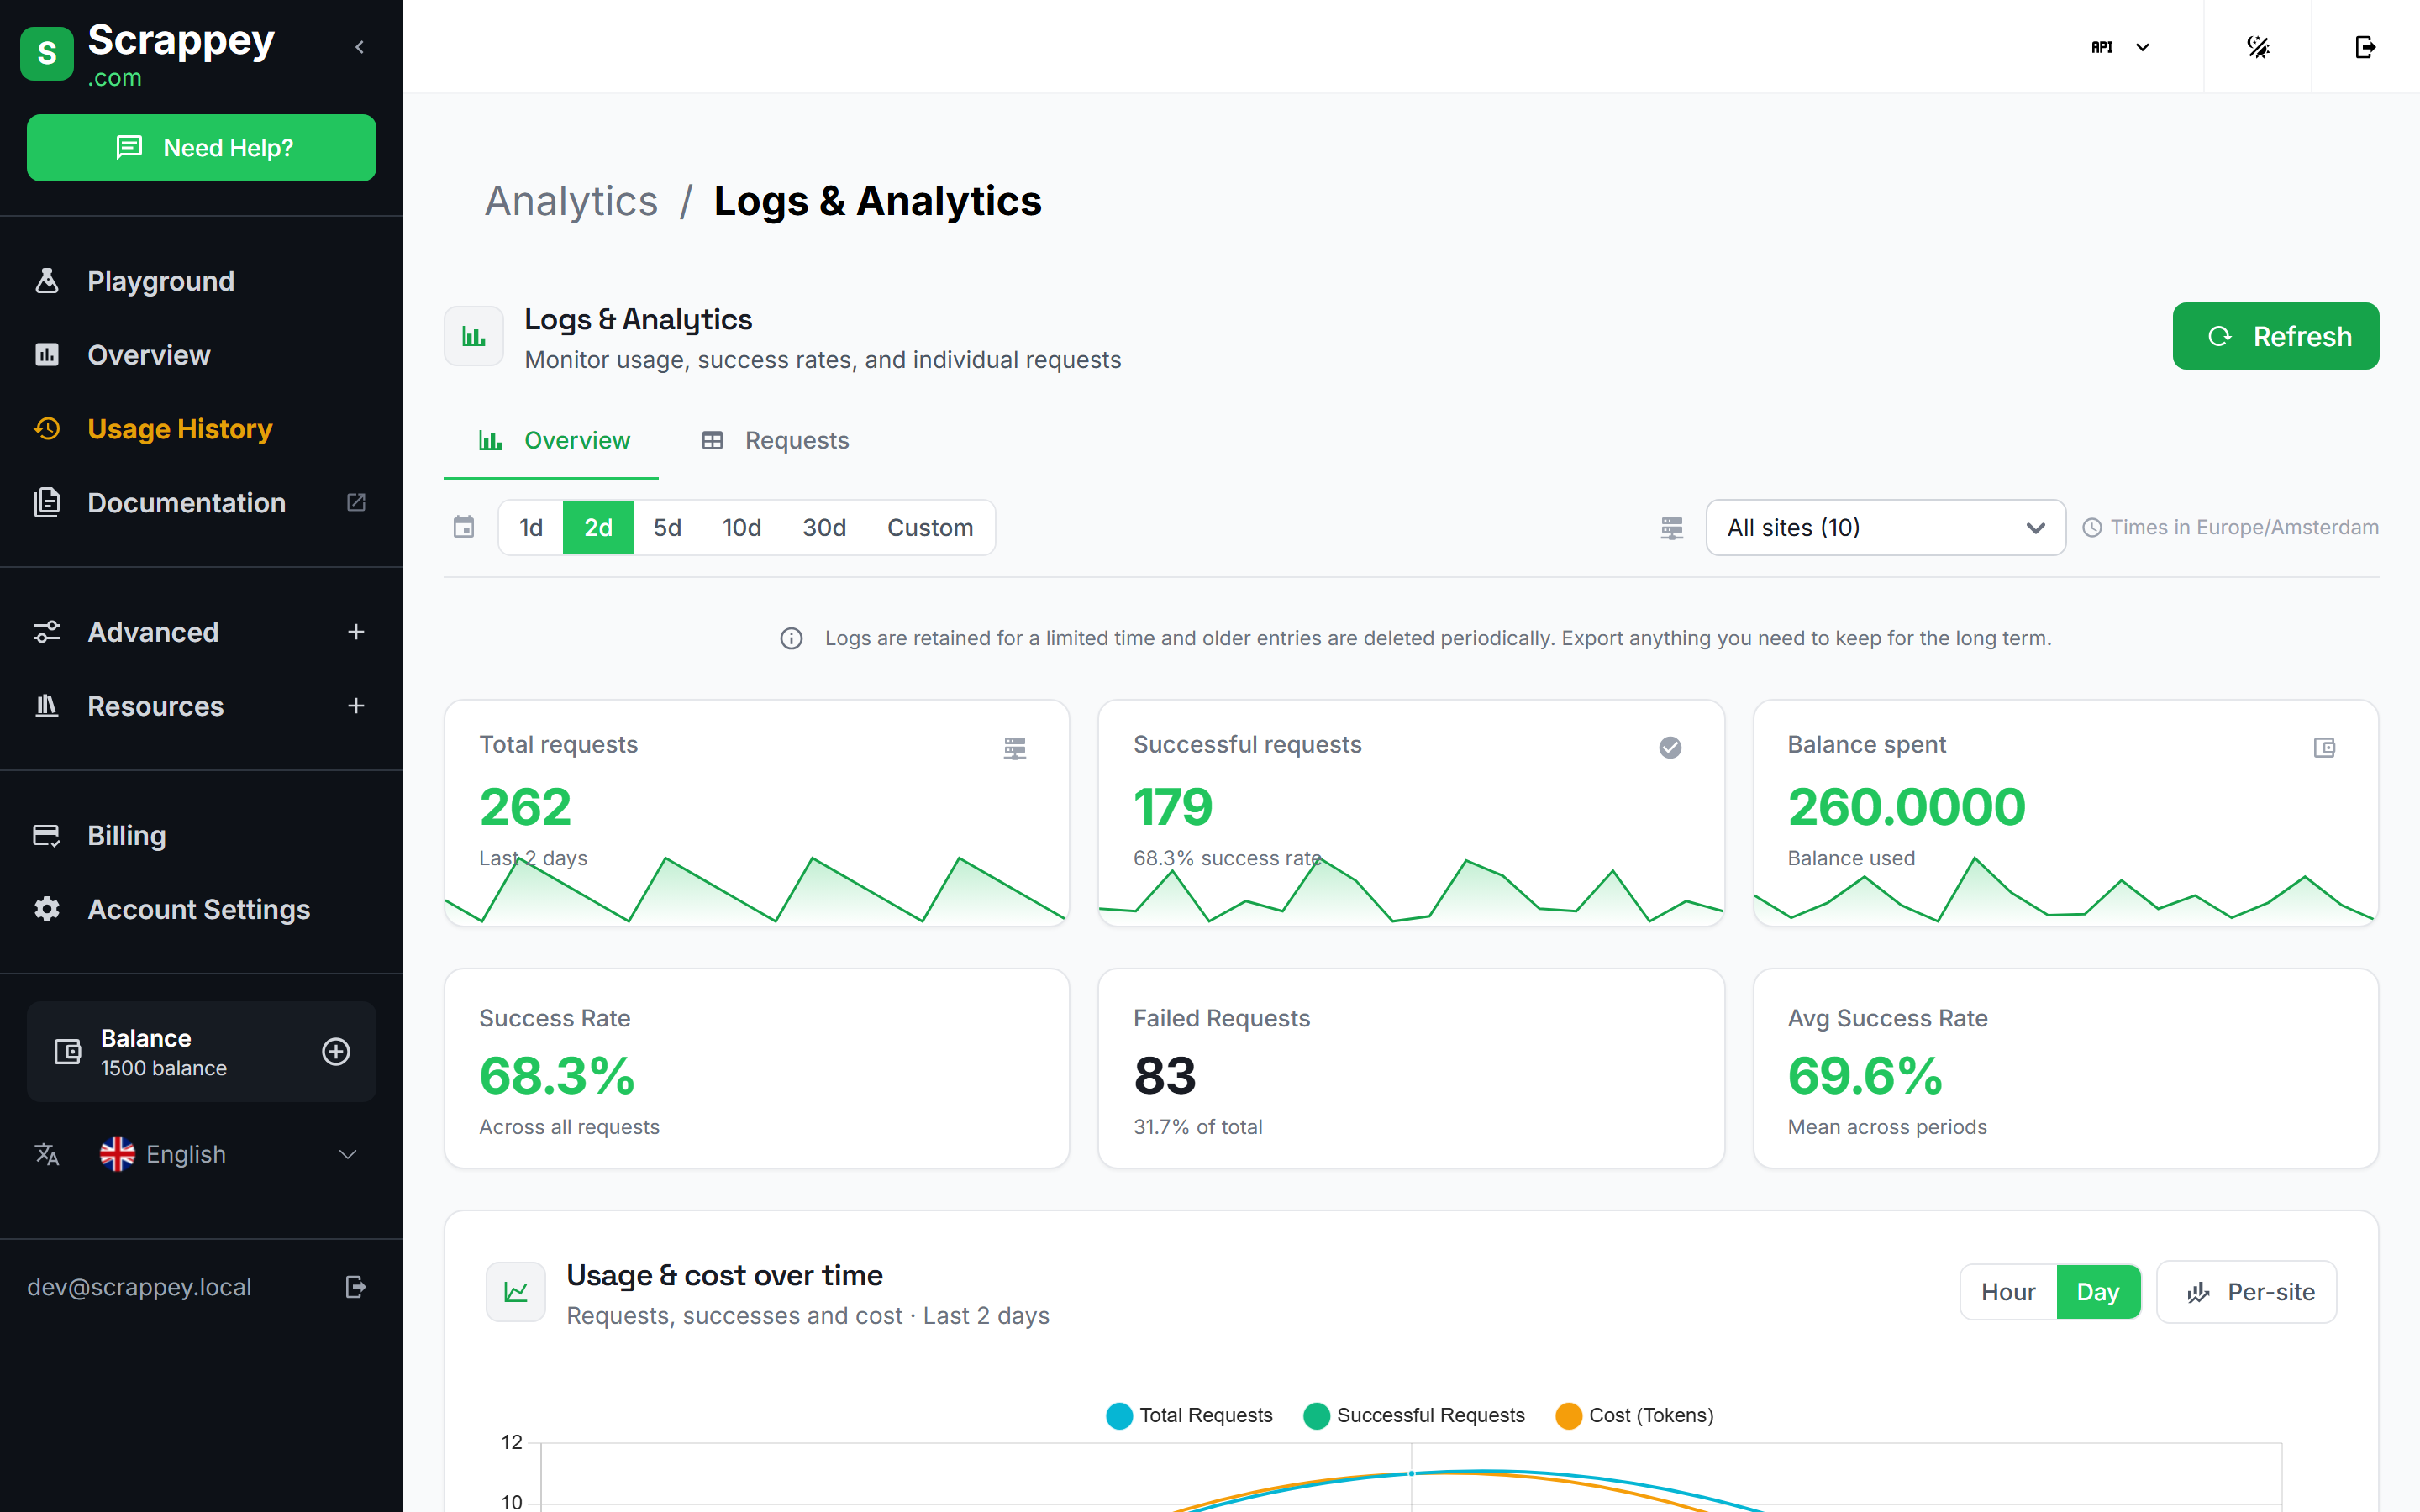Switch to the Requests tab

point(776,441)
